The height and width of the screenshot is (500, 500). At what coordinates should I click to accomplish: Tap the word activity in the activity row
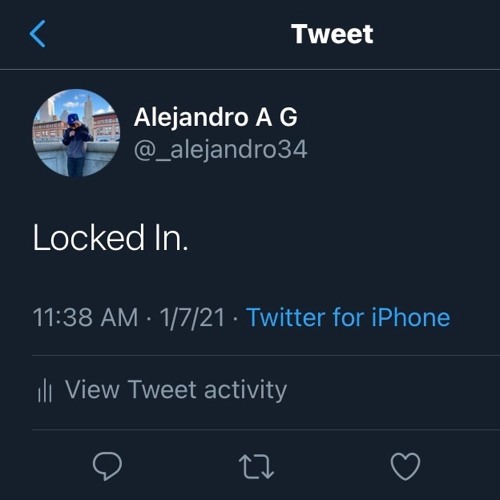click(245, 390)
